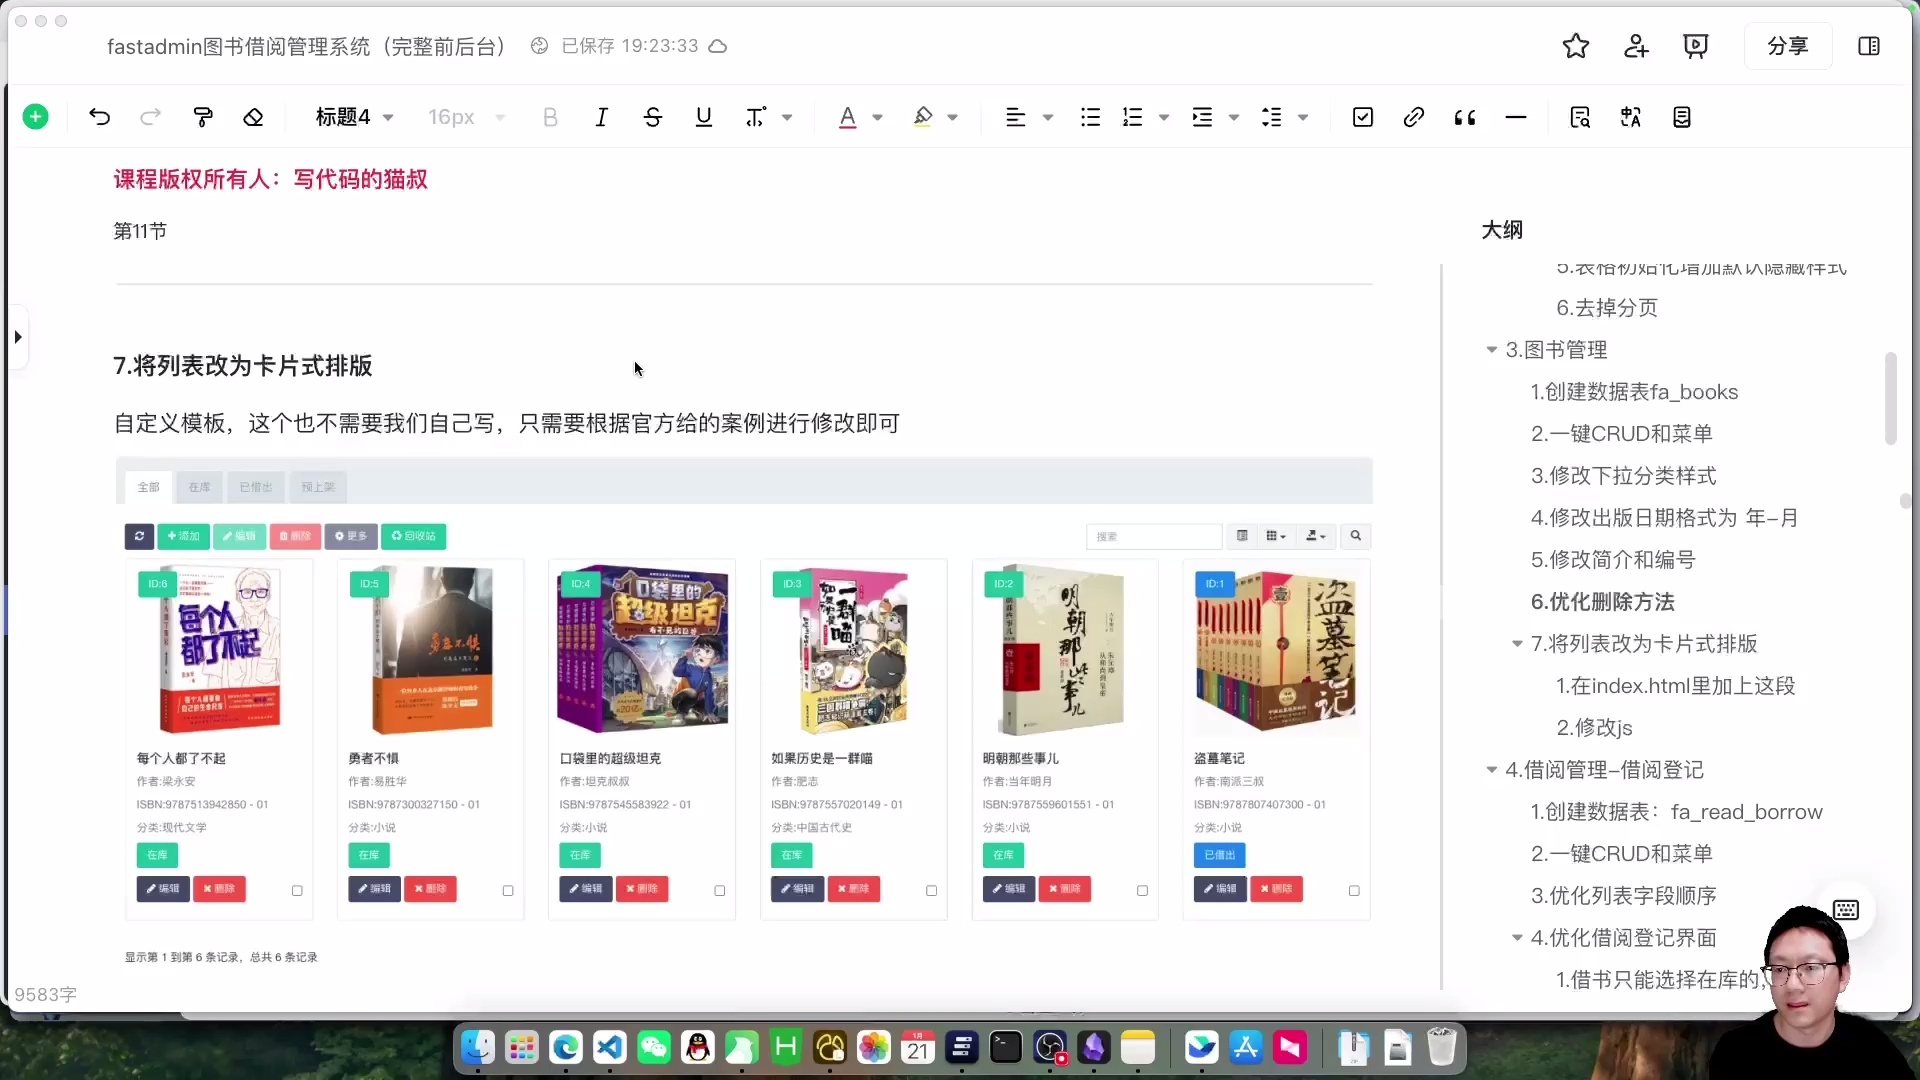The image size is (1920, 1080).
Task: Click the green plus insert button
Action: tap(35, 117)
